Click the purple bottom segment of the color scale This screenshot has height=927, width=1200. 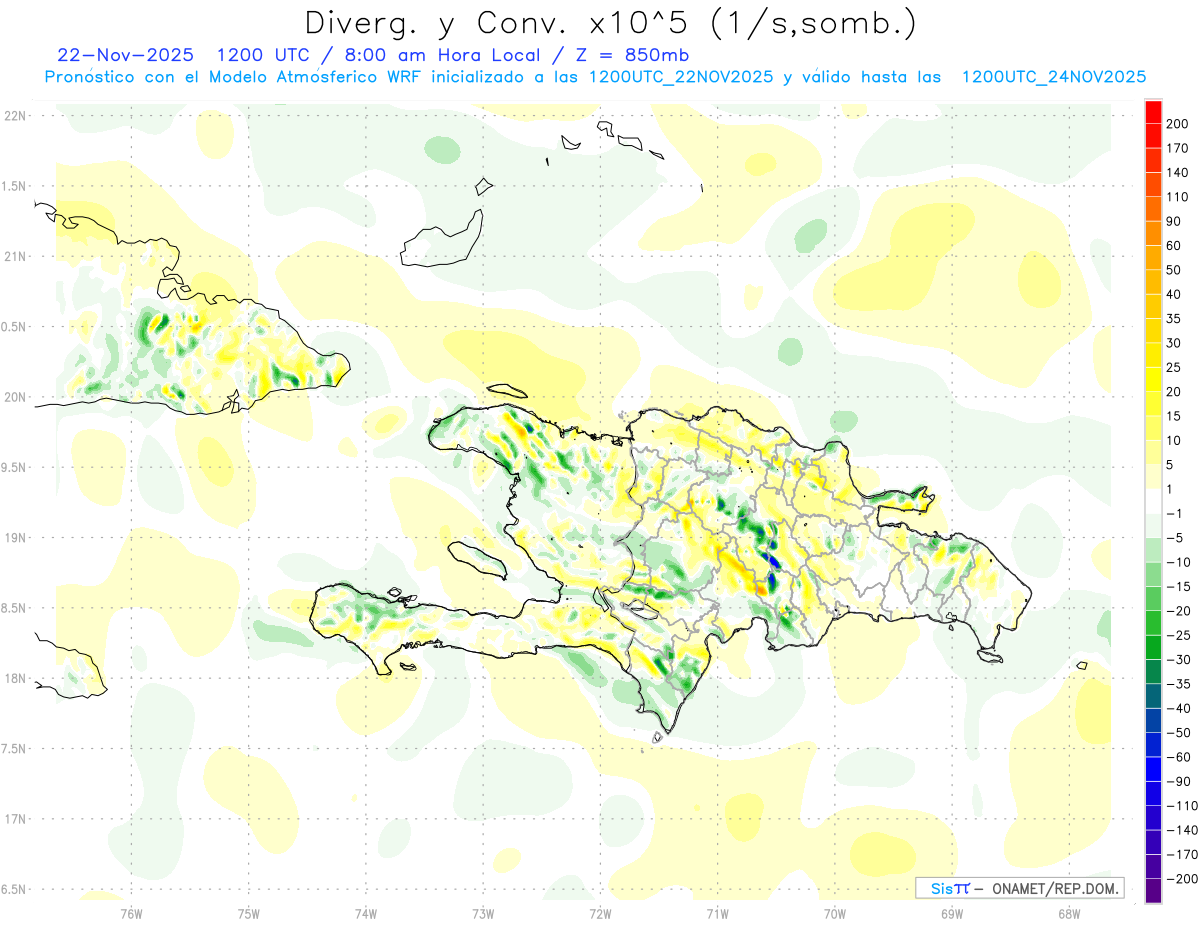1153,890
